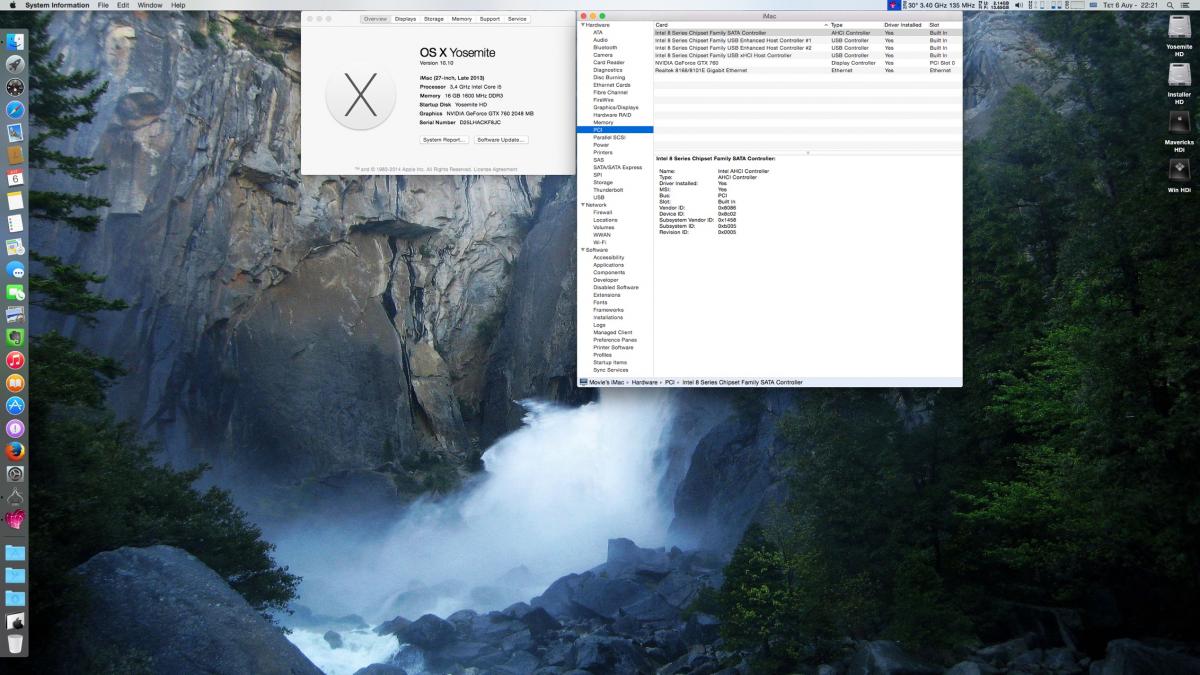
Task: Sort by the Type column header
Action: [855, 24]
